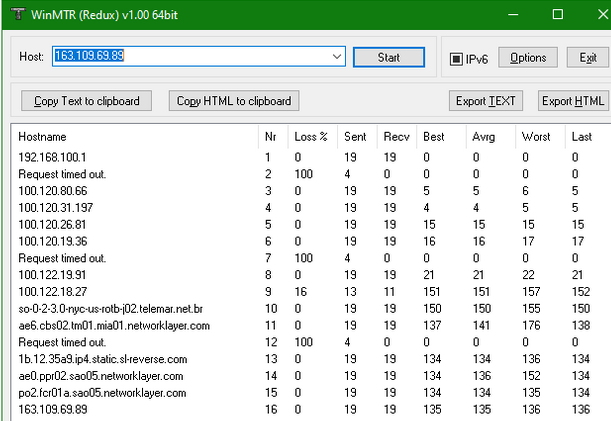
Task: Select 1b.12.35a9.ip4.static.sl-reverse.com row
Action: coord(311,359)
